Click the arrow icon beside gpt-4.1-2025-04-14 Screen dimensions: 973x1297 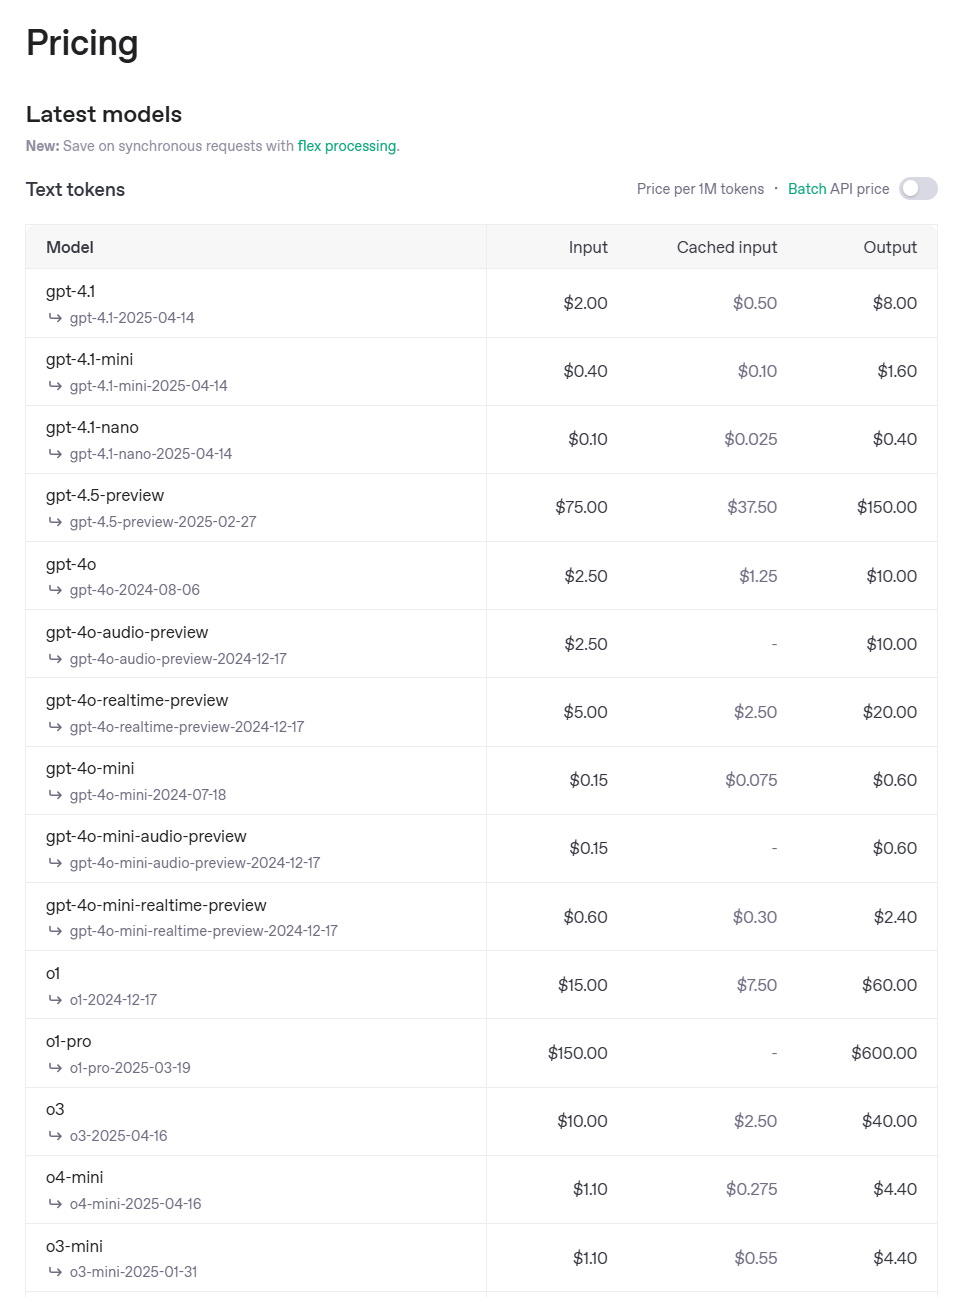pyautogui.click(x=56, y=318)
